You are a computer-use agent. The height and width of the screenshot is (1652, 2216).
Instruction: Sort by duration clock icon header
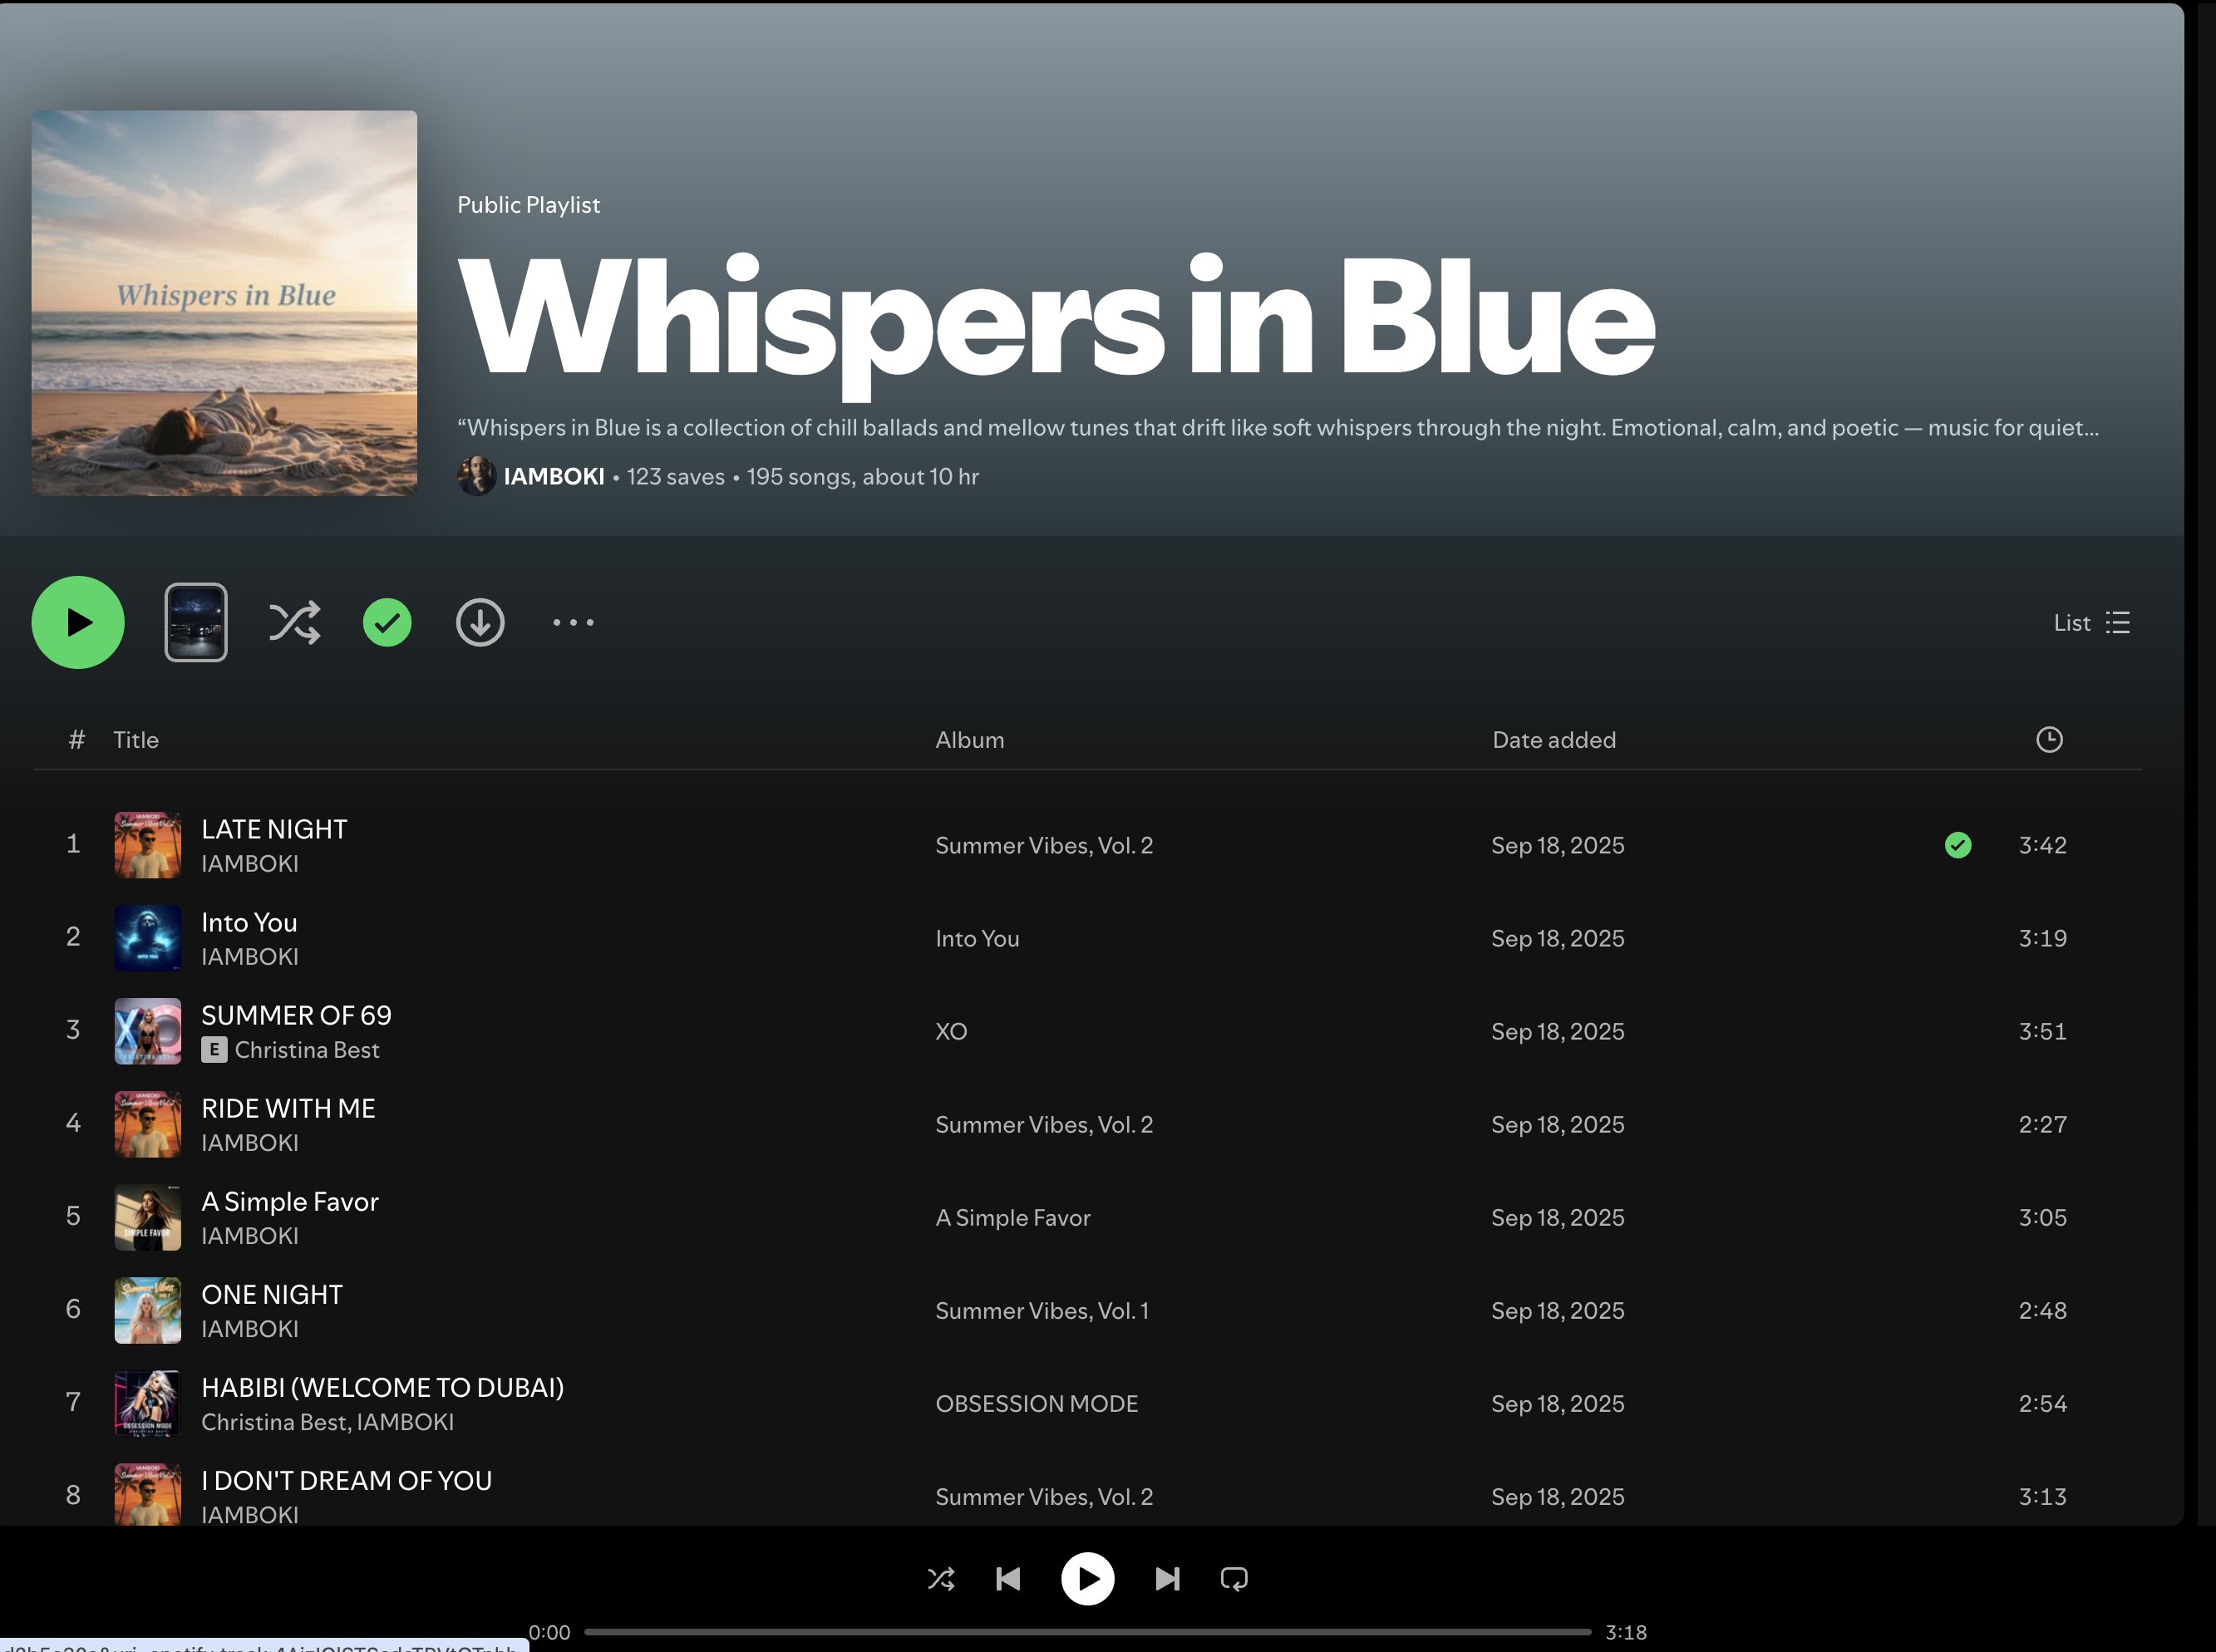pyautogui.click(x=2049, y=740)
